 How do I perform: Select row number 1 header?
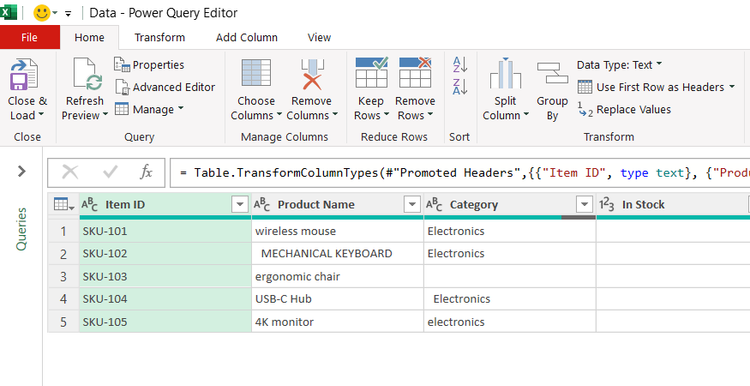tap(63, 231)
